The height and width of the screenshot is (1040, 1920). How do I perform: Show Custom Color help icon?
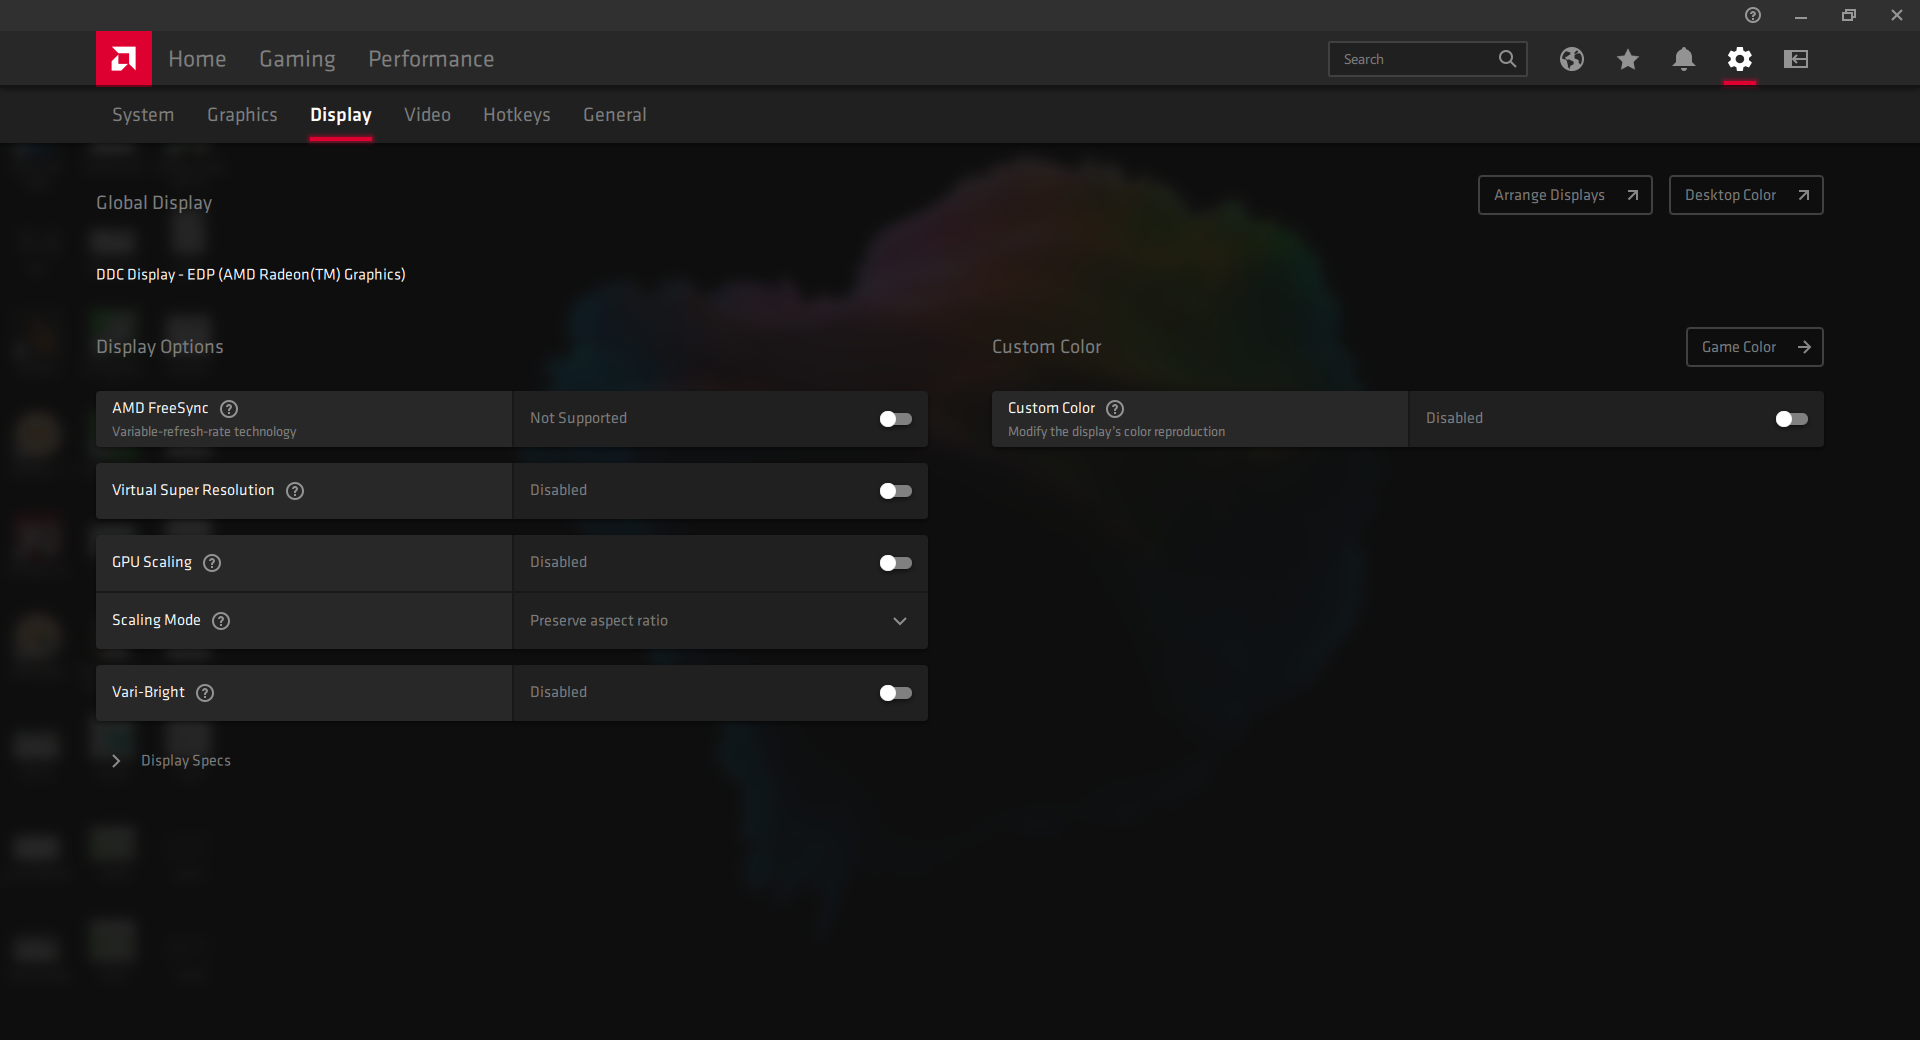1115,408
